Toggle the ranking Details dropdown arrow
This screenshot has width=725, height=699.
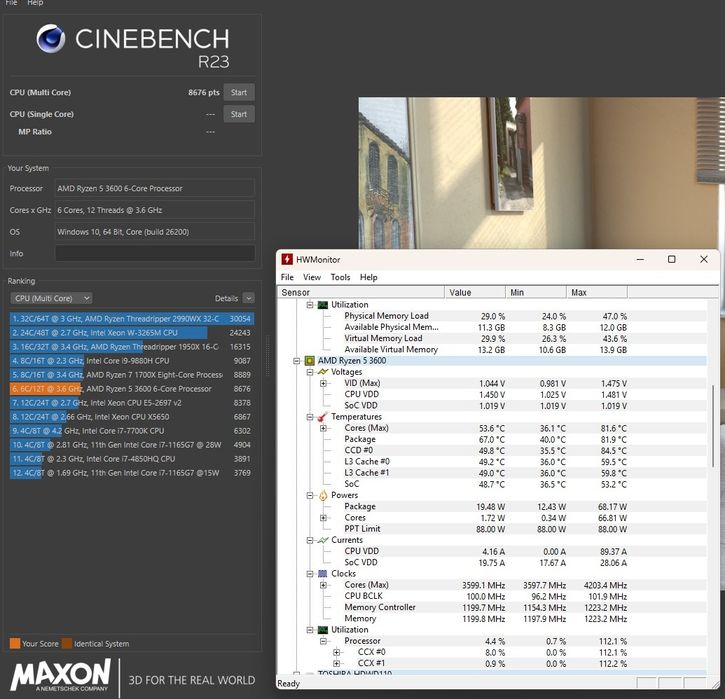click(248, 298)
